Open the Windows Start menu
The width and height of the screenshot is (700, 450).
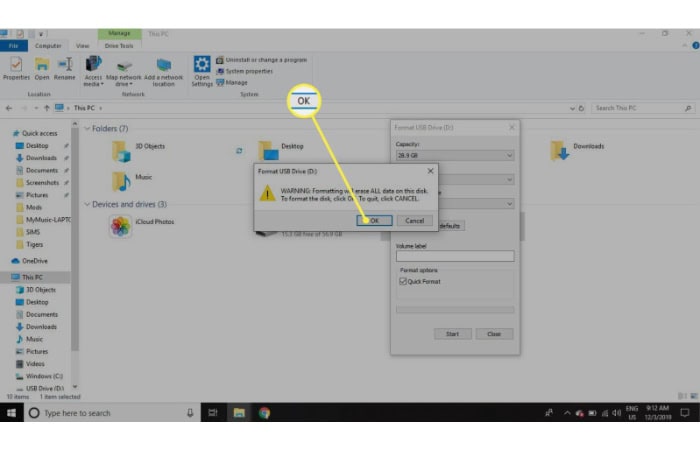point(12,413)
